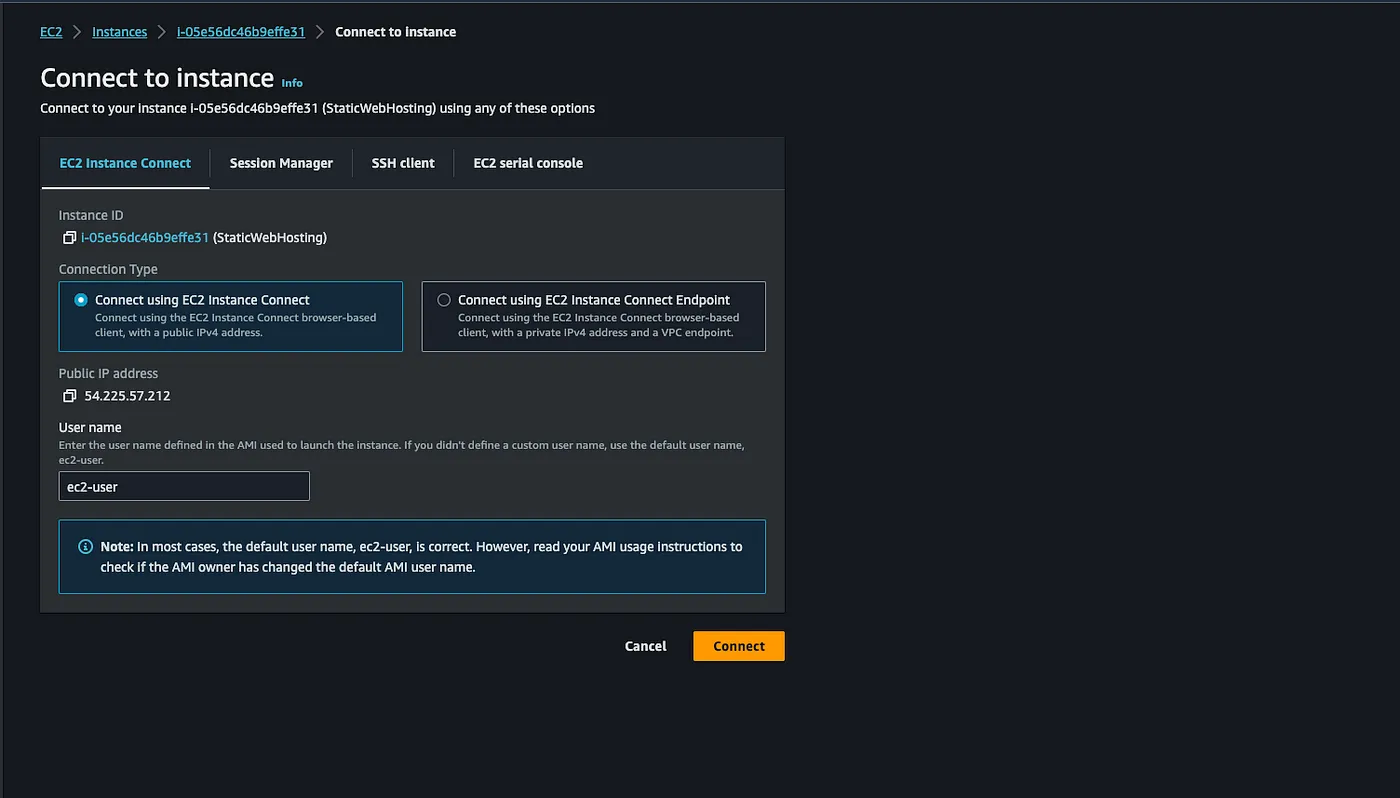1400x798 pixels.
Task: Open instance i-05e56dc46b9effe31 breadcrumb link
Action: click(241, 32)
